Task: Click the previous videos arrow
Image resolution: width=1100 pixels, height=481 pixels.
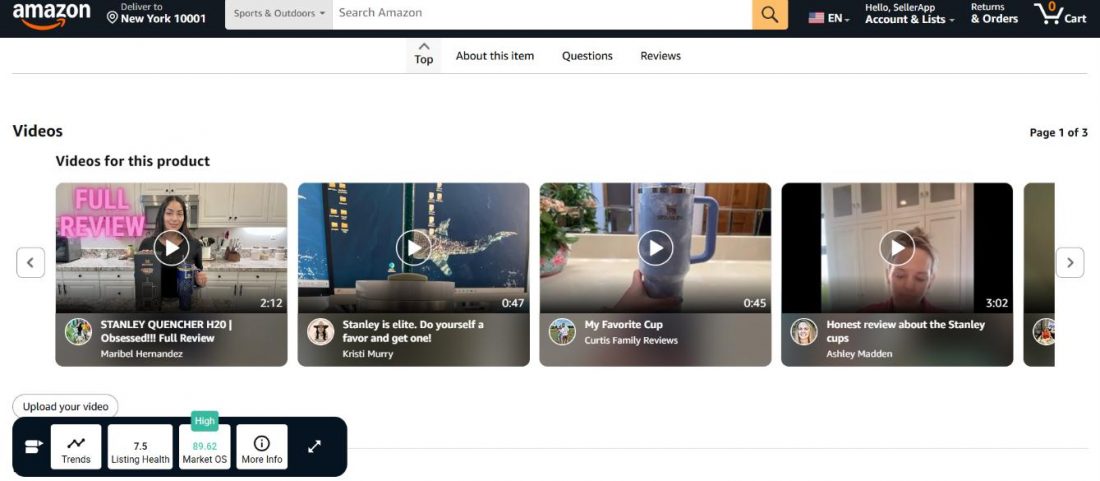Action: click(x=30, y=262)
